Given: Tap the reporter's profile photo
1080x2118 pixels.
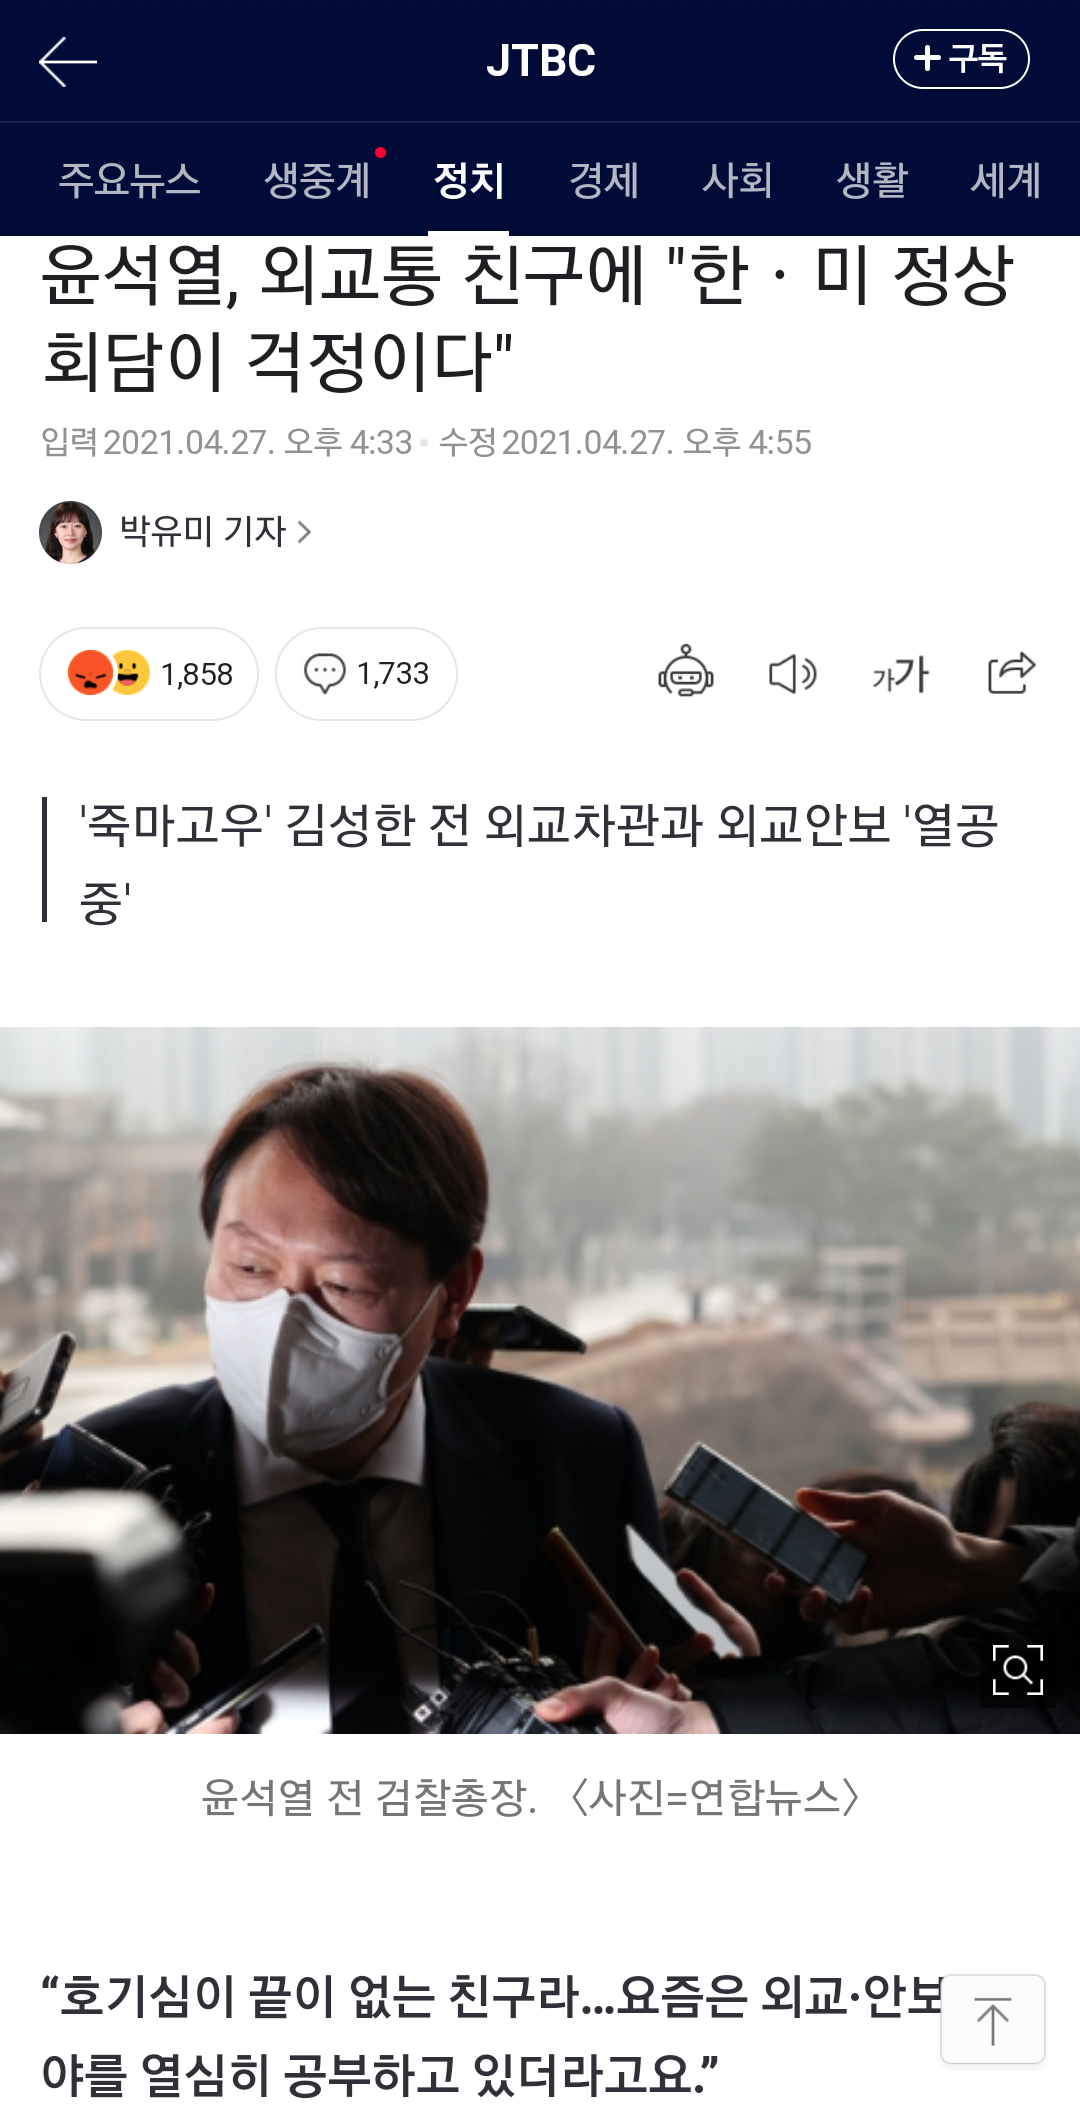Looking at the screenshot, I should (x=70, y=532).
